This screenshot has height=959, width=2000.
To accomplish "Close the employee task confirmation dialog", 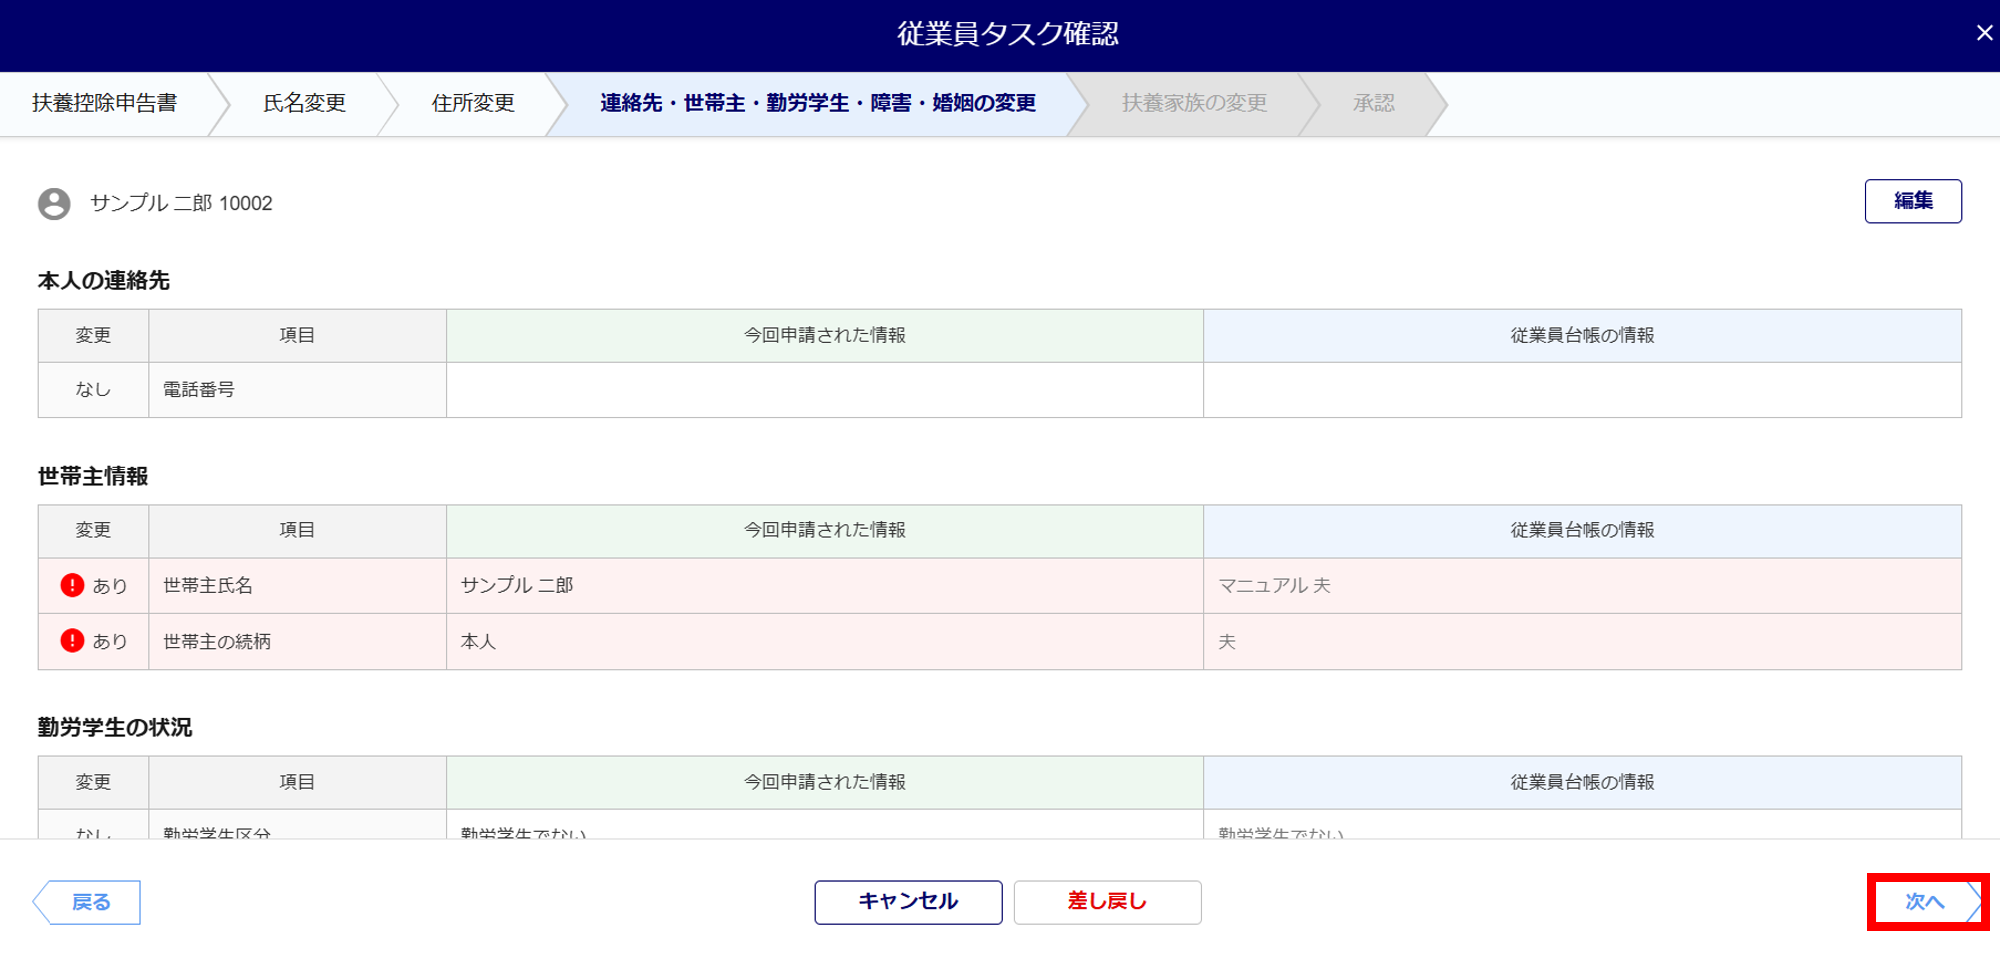I will 1984,33.
